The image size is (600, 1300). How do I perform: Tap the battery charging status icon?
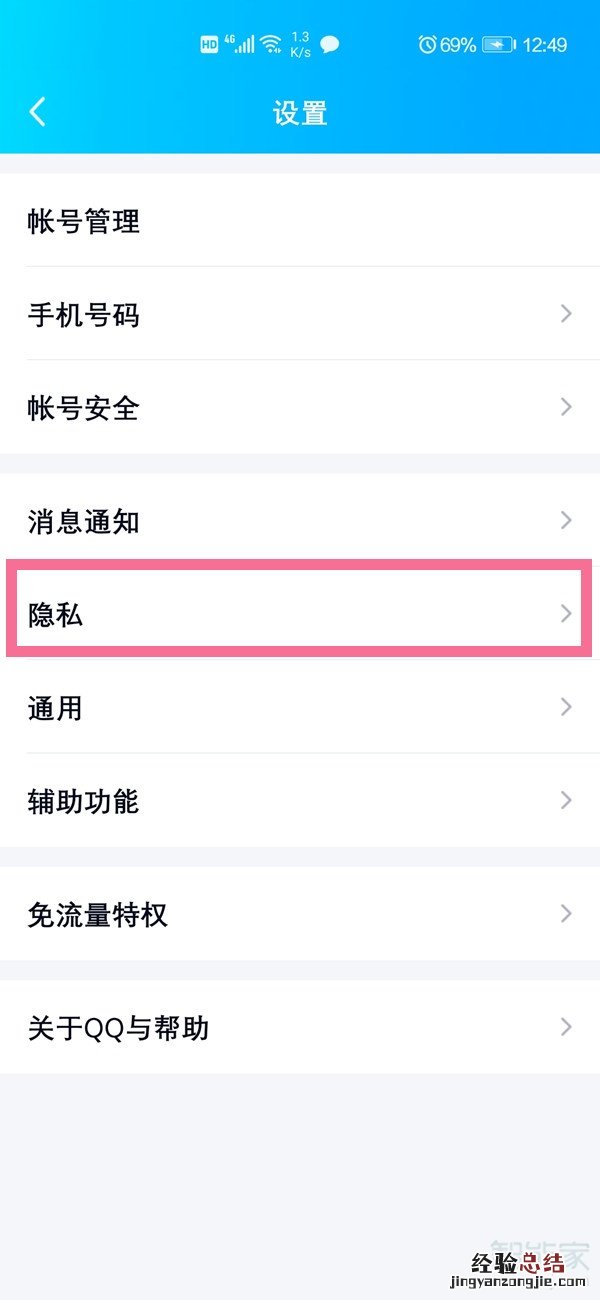point(498,45)
